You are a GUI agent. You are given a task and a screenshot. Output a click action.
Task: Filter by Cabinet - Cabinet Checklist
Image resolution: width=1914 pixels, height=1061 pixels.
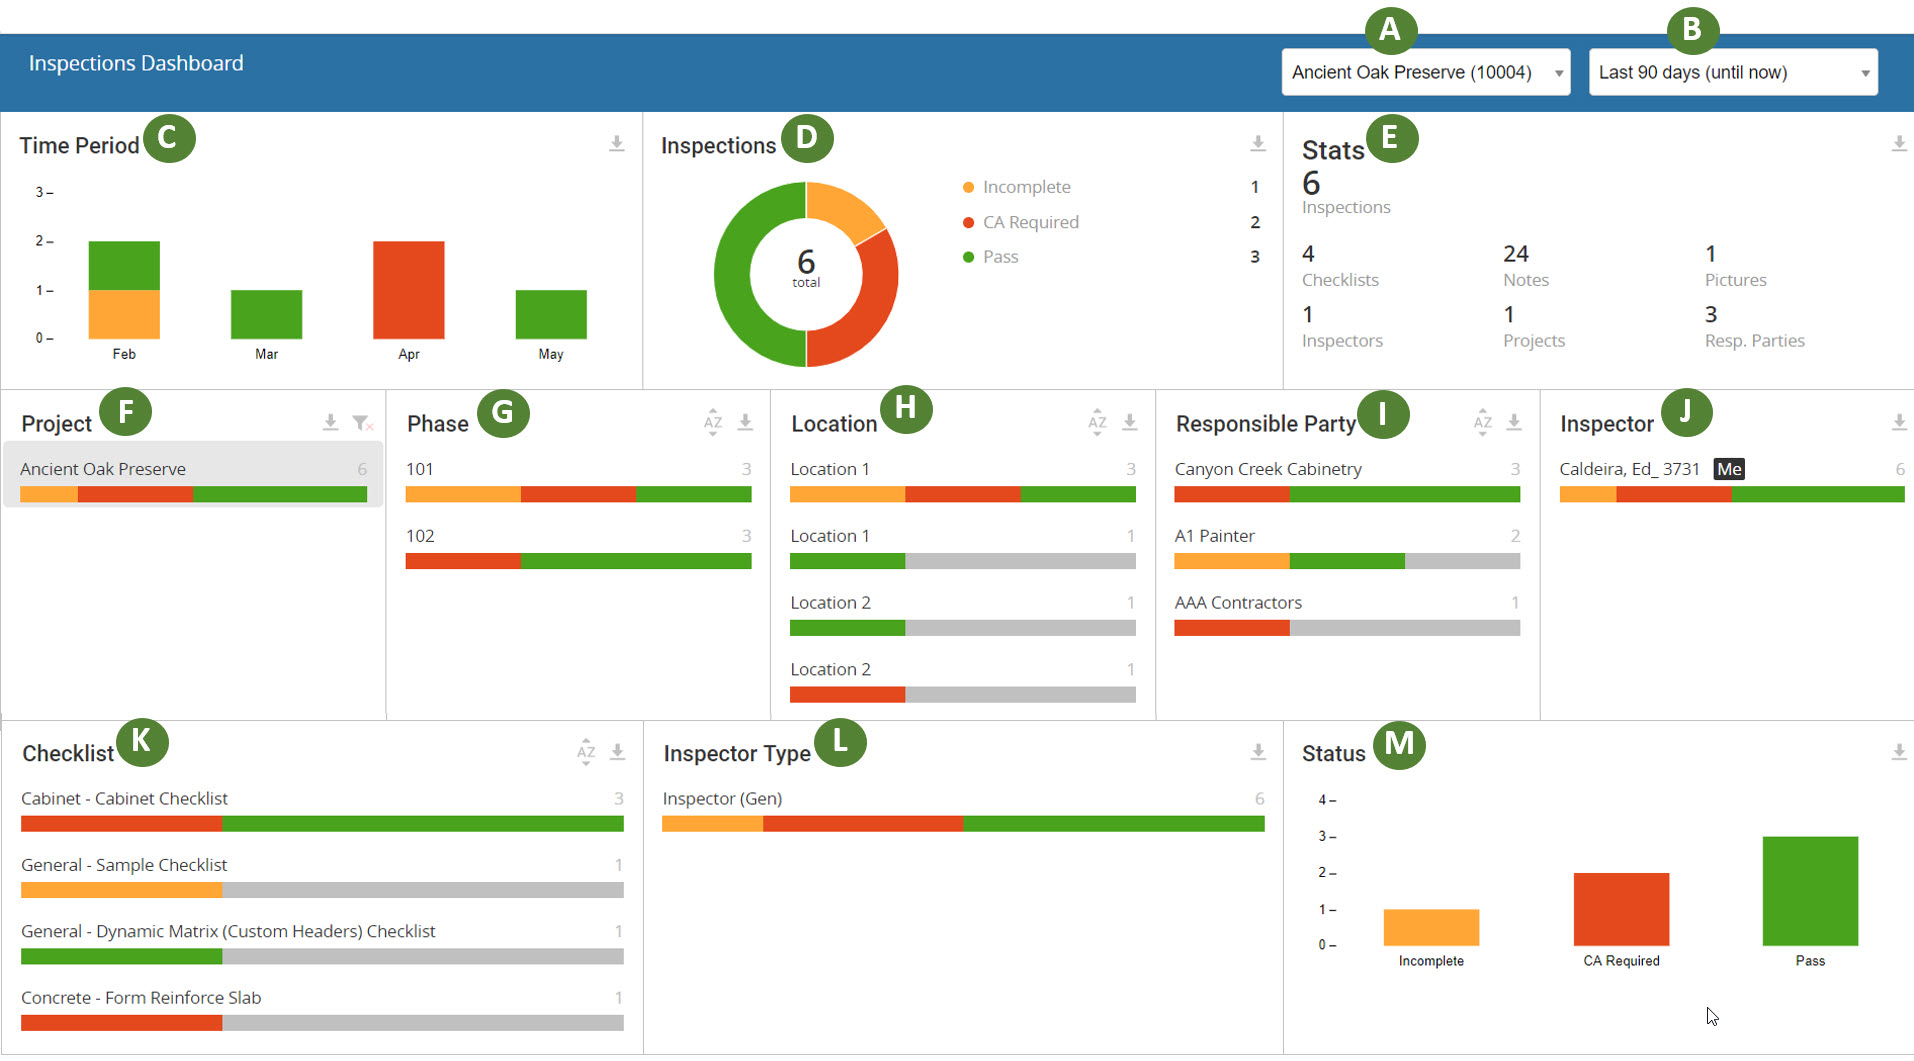coord(322,810)
